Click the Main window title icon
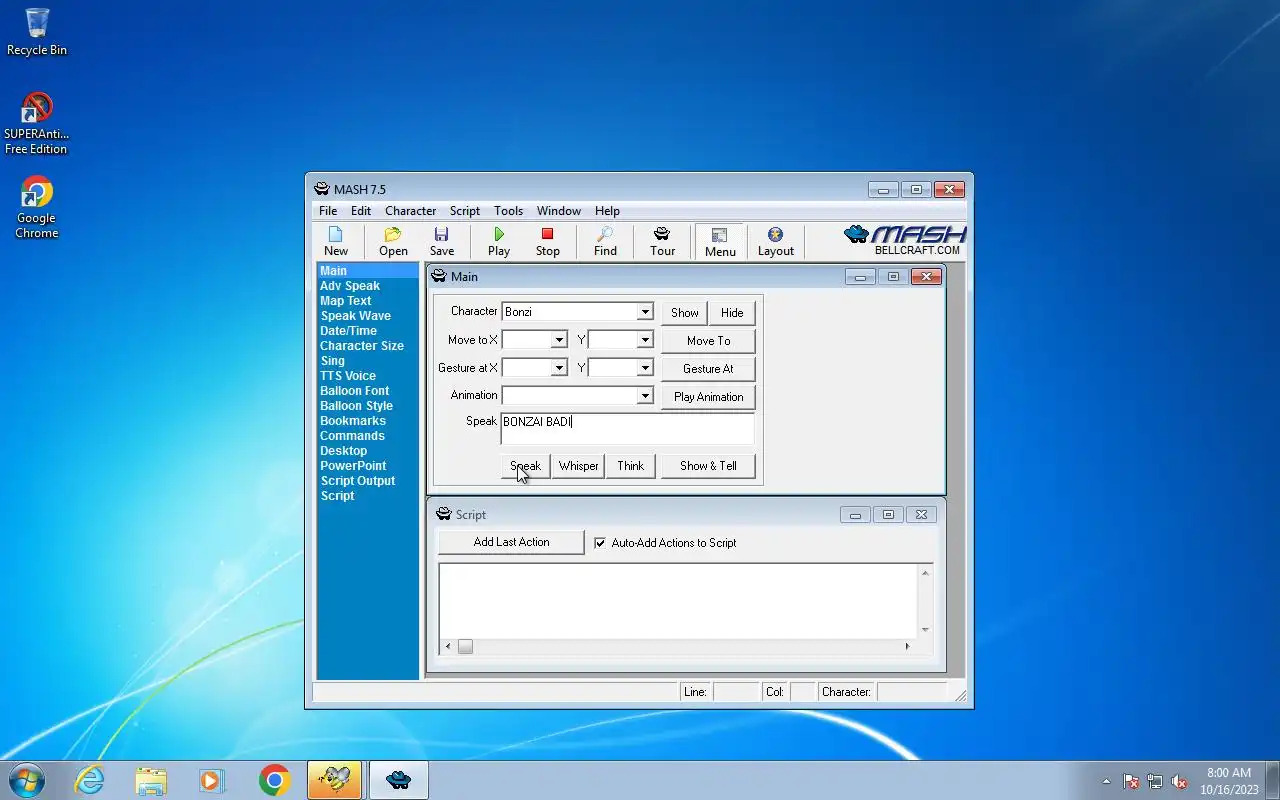The height and width of the screenshot is (800, 1280). (x=439, y=276)
